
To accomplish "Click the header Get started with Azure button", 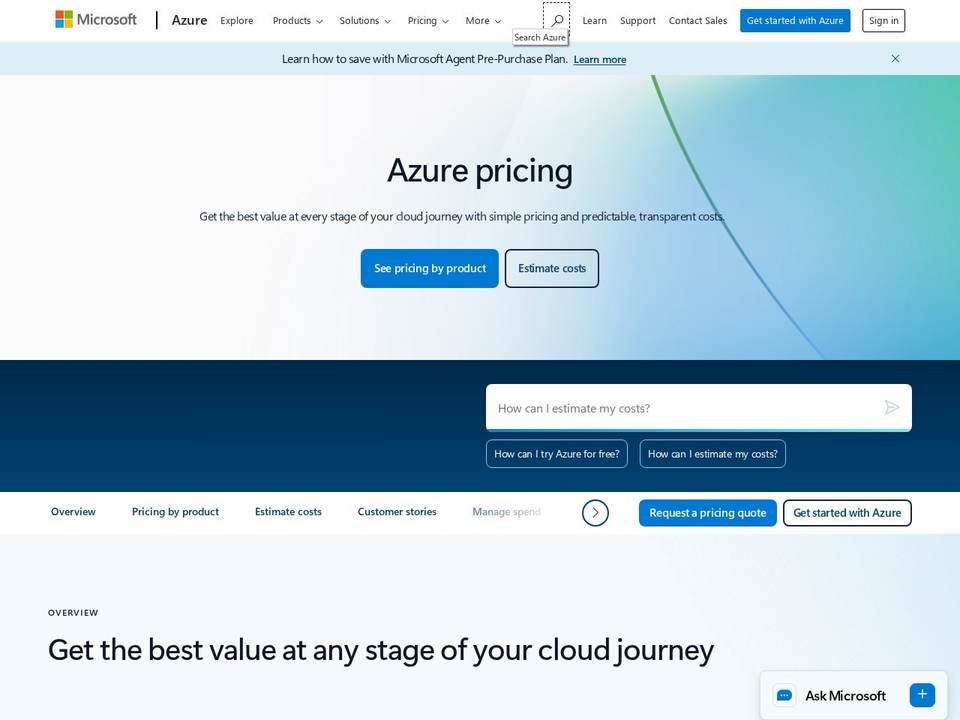I will [x=795, y=21].
